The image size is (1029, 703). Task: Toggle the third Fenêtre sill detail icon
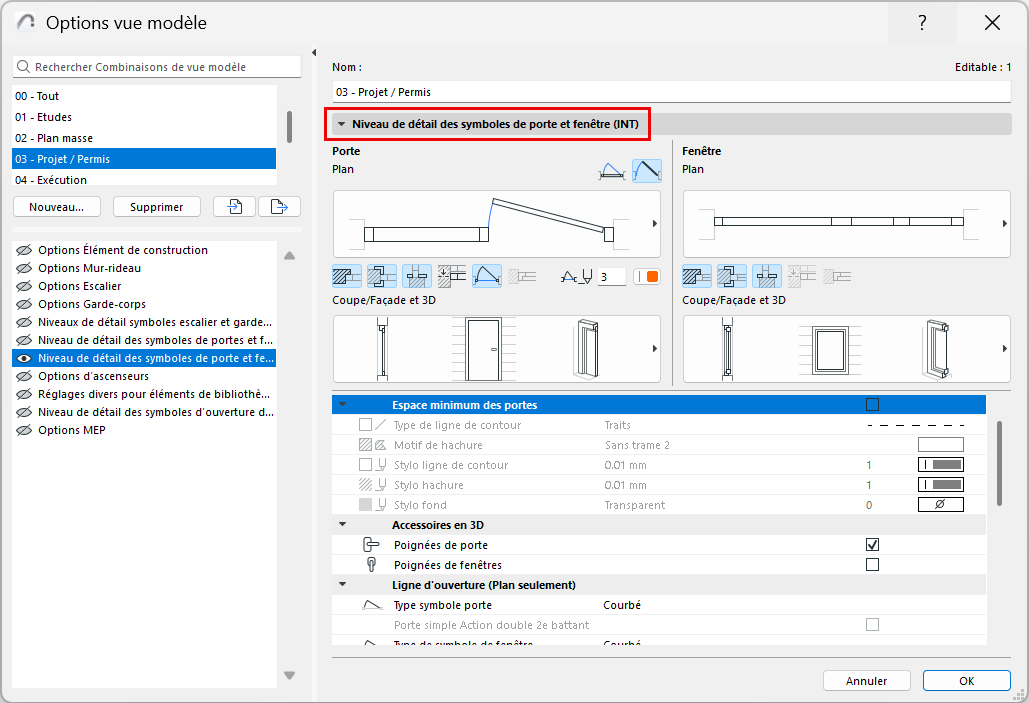[x=766, y=276]
